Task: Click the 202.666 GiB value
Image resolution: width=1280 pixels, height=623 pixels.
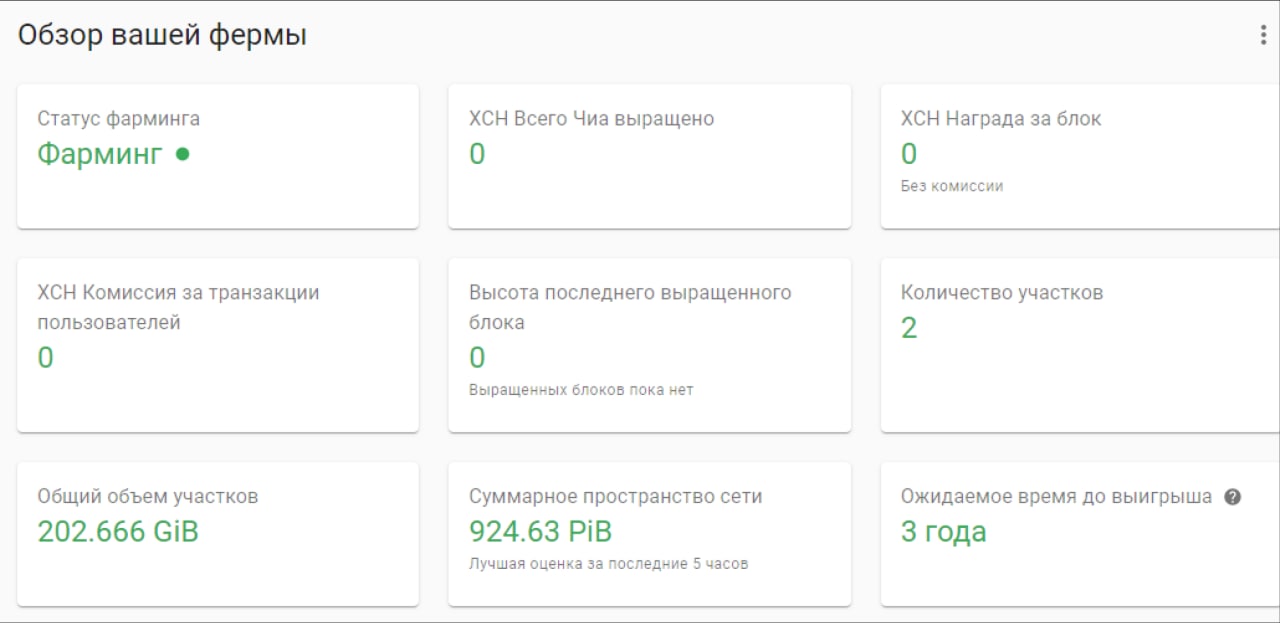Action: click(118, 531)
